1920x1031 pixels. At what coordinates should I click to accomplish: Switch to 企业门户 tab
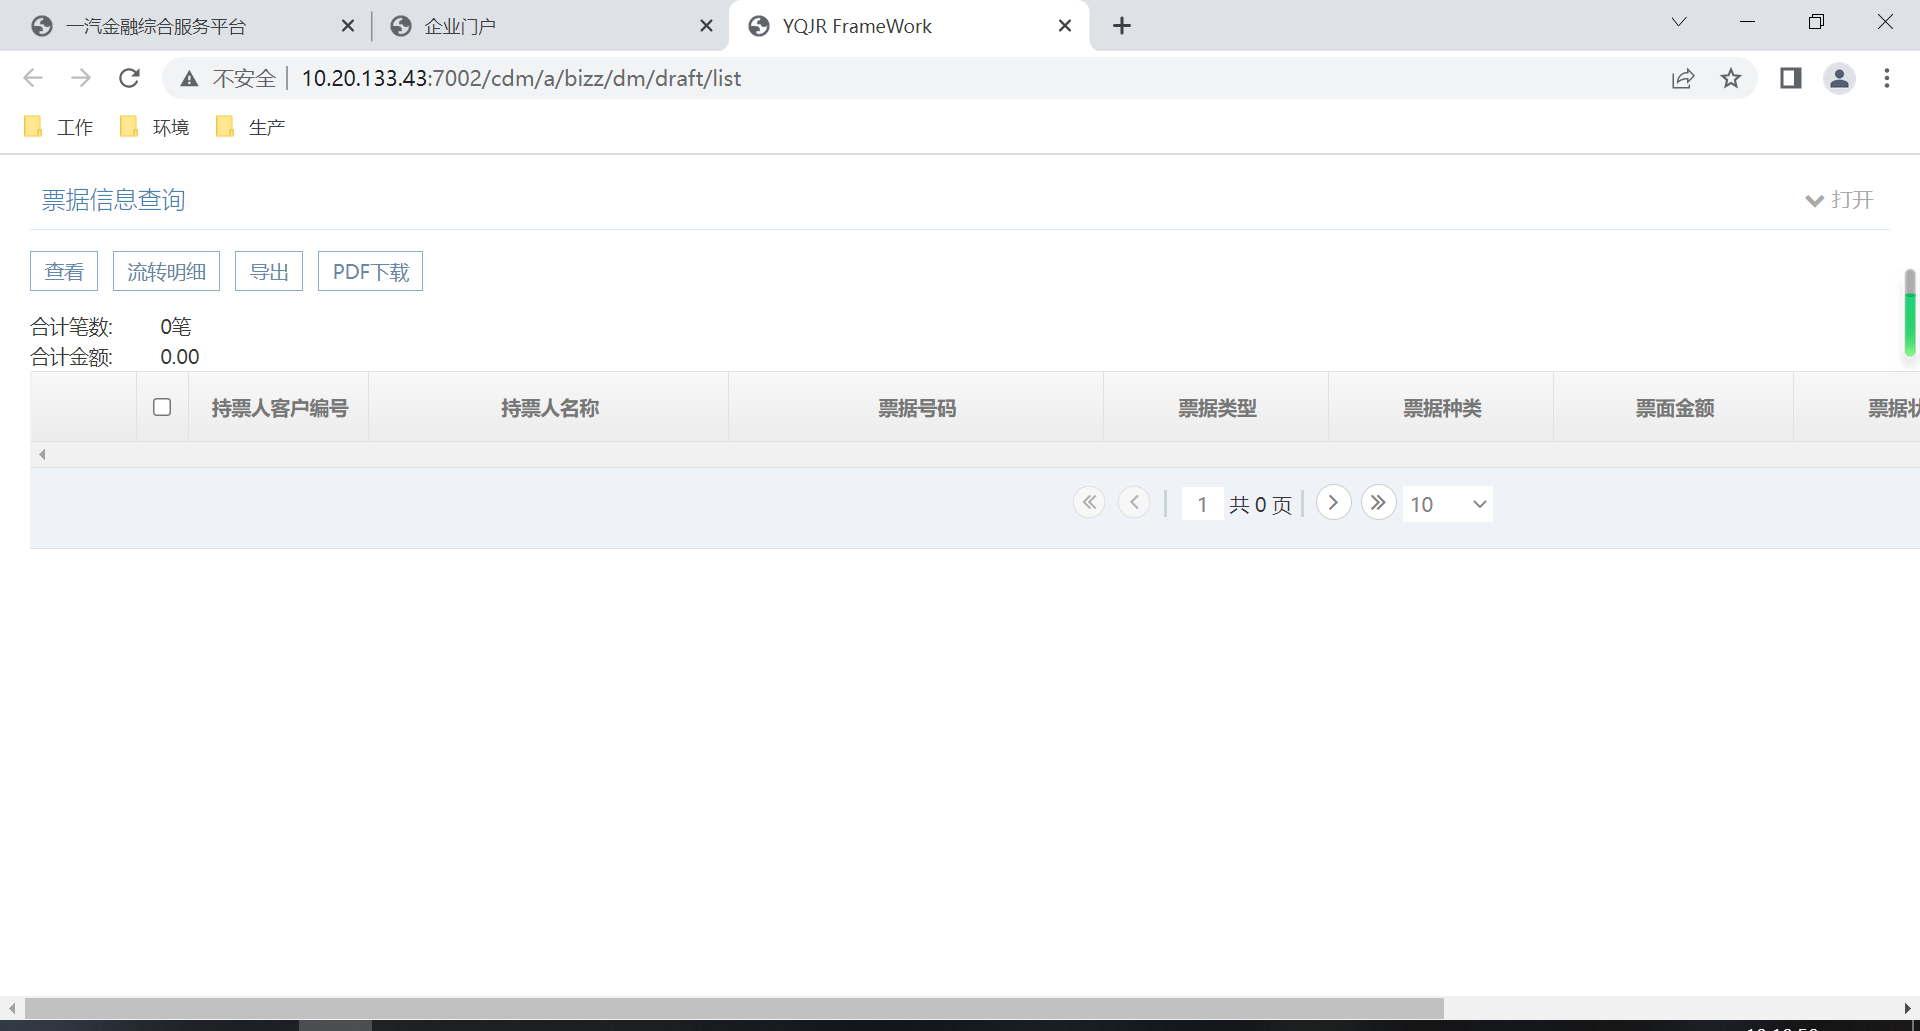548,26
